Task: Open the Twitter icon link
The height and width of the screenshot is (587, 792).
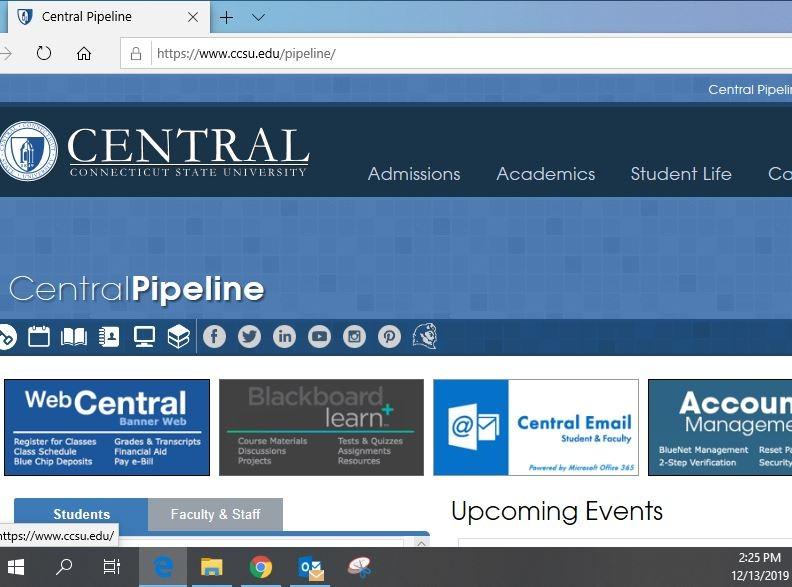Action: [x=250, y=336]
